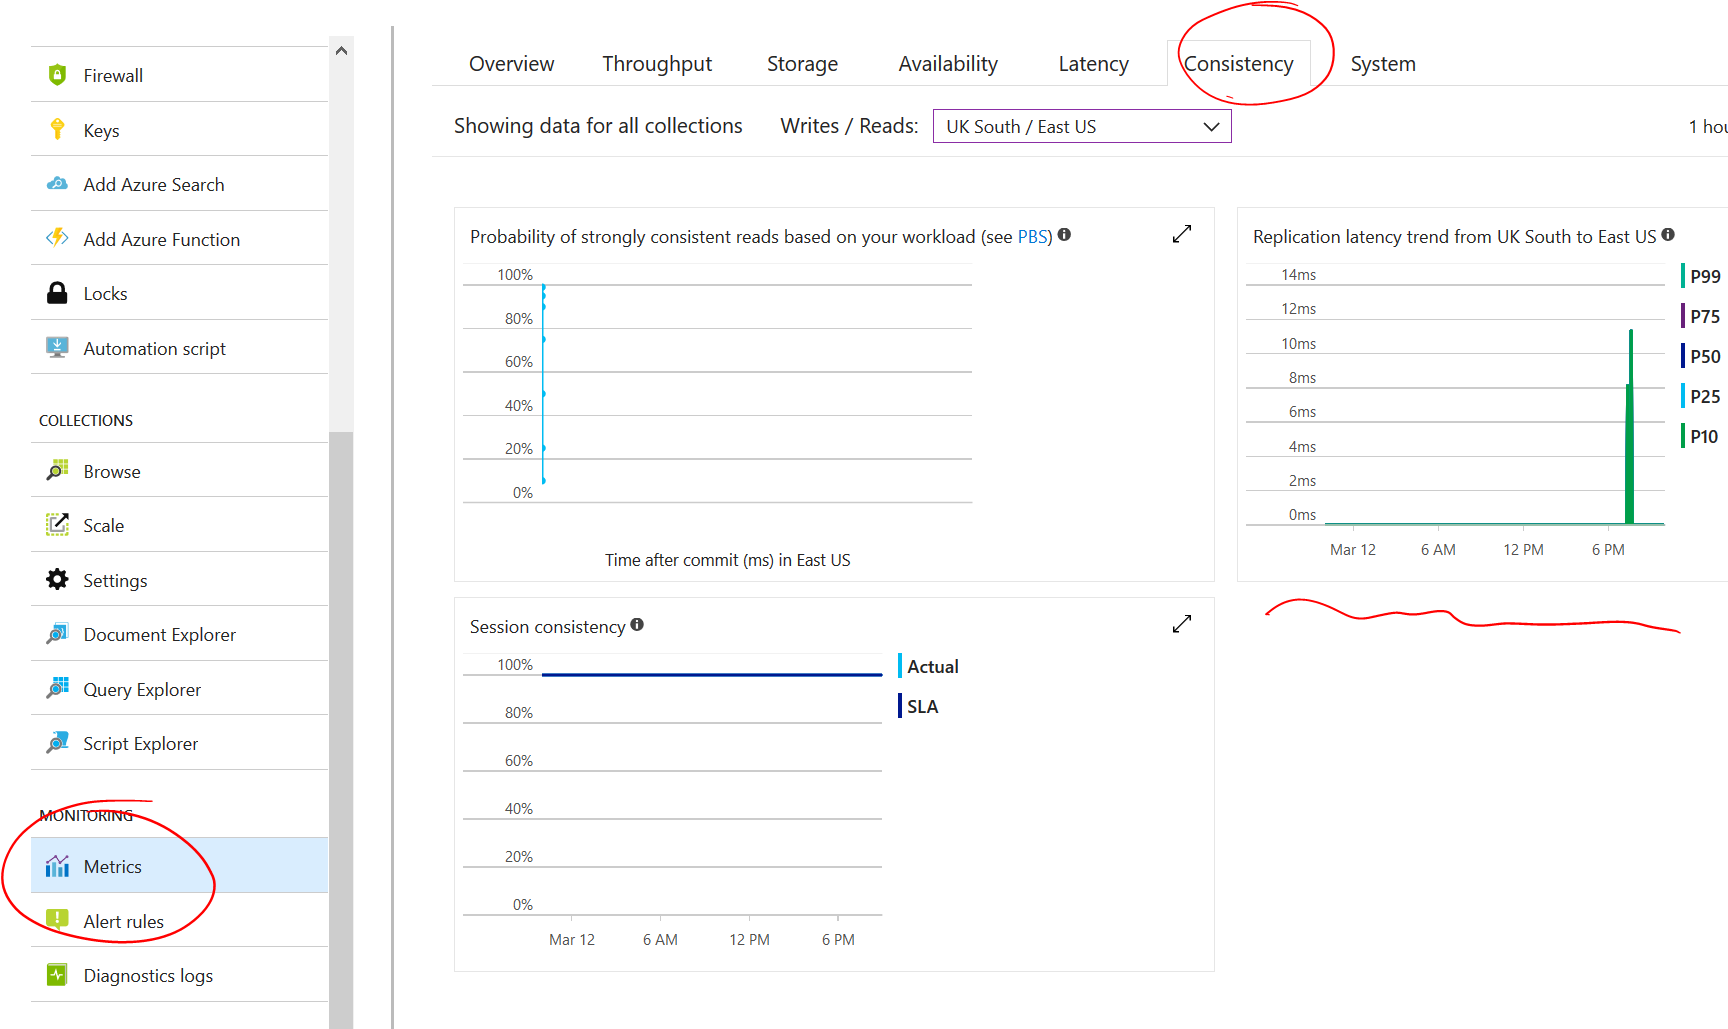Click the Browse magnifier icon under Collections
1728x1029 pixels.
click(57, 470)
